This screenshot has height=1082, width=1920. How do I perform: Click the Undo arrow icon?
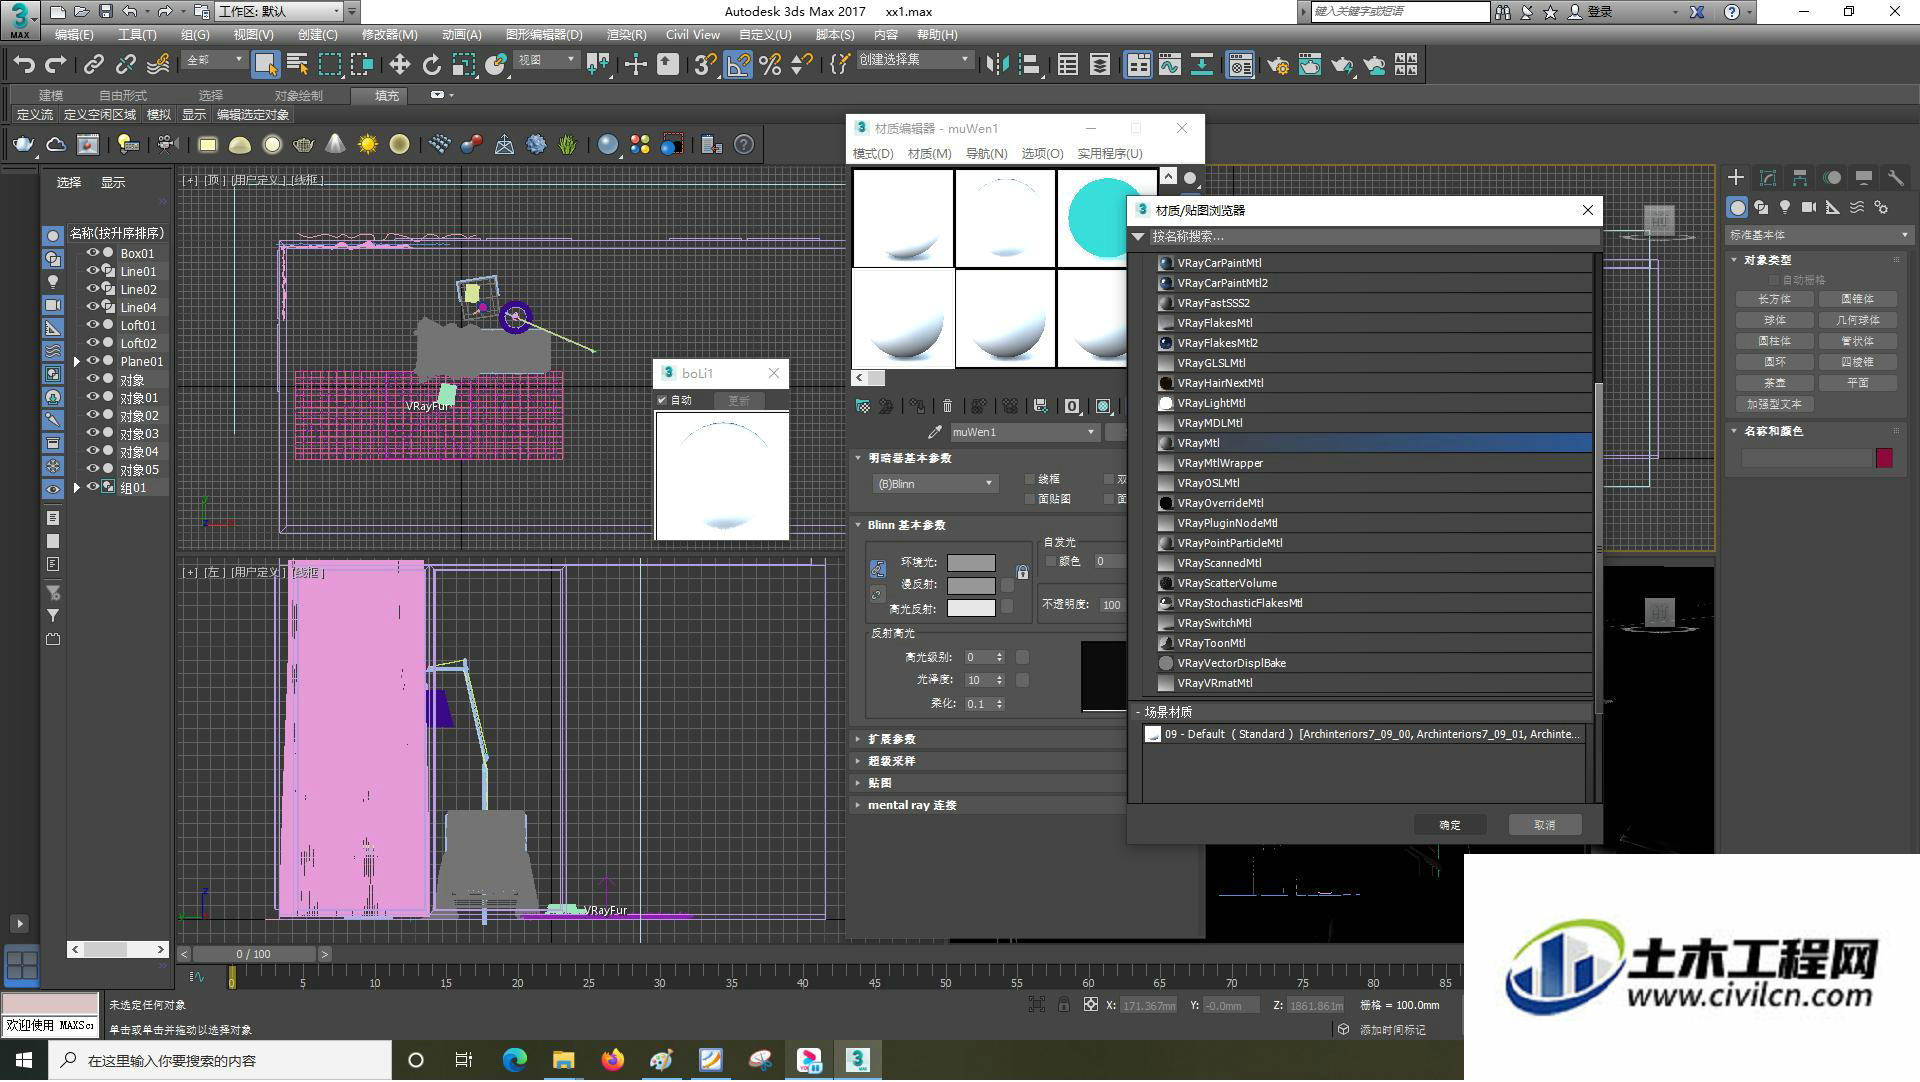(x=24, y=65)
